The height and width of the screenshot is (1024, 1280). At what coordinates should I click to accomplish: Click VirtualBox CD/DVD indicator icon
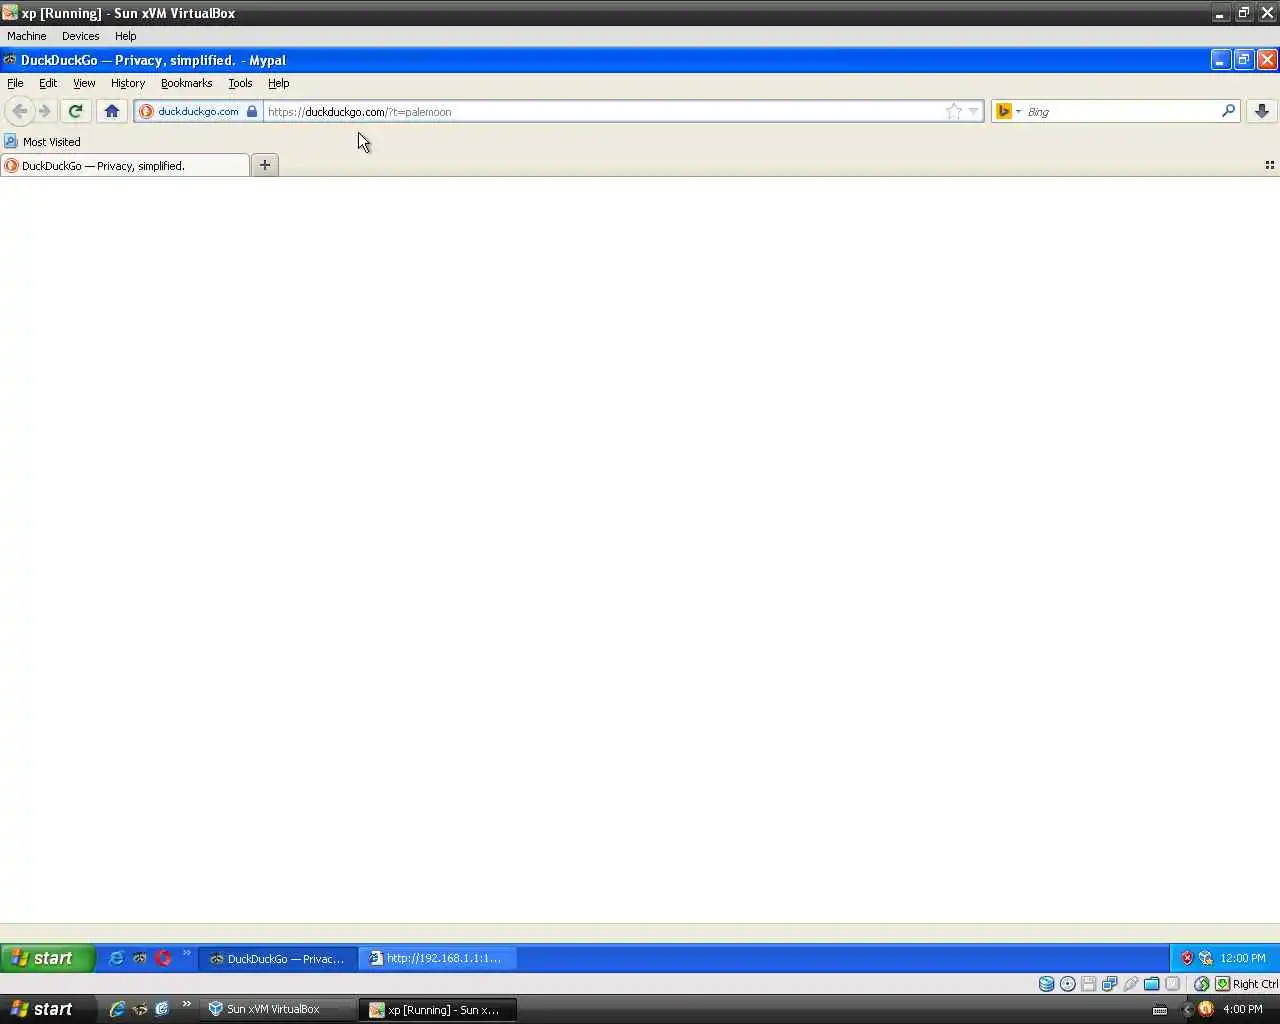(x=1068, y=984)
